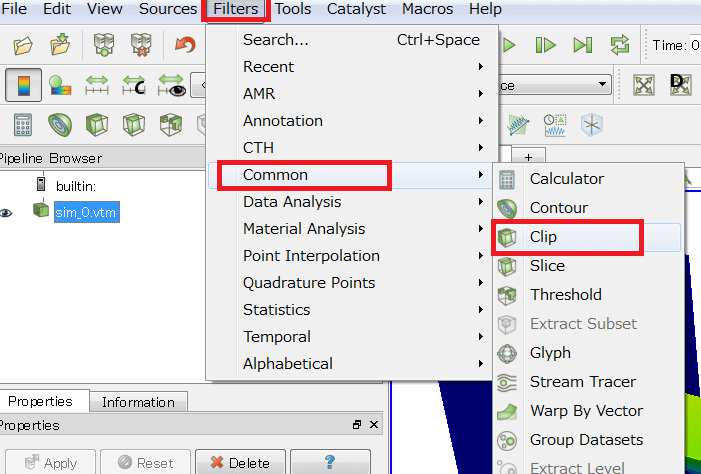Click the Undo arrow icon
701x474 pixels.
[x=185, y=45]
